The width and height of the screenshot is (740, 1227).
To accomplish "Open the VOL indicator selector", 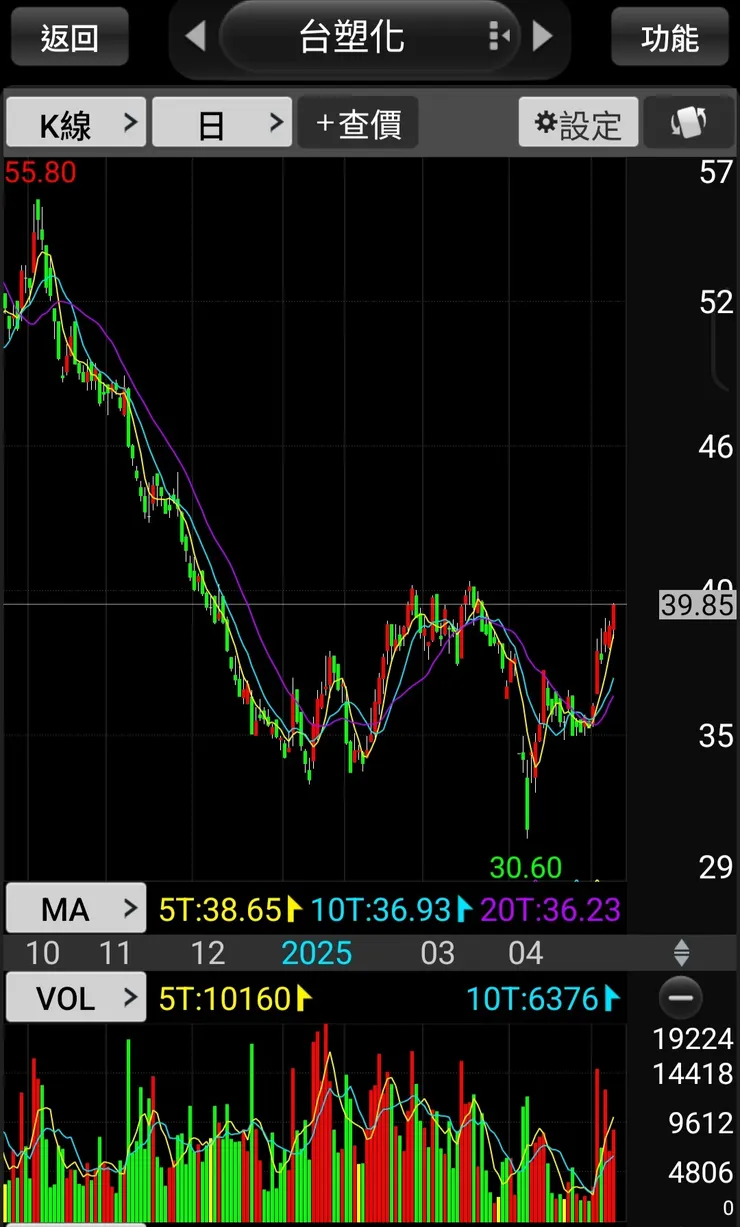I will (x=76, y=997).
